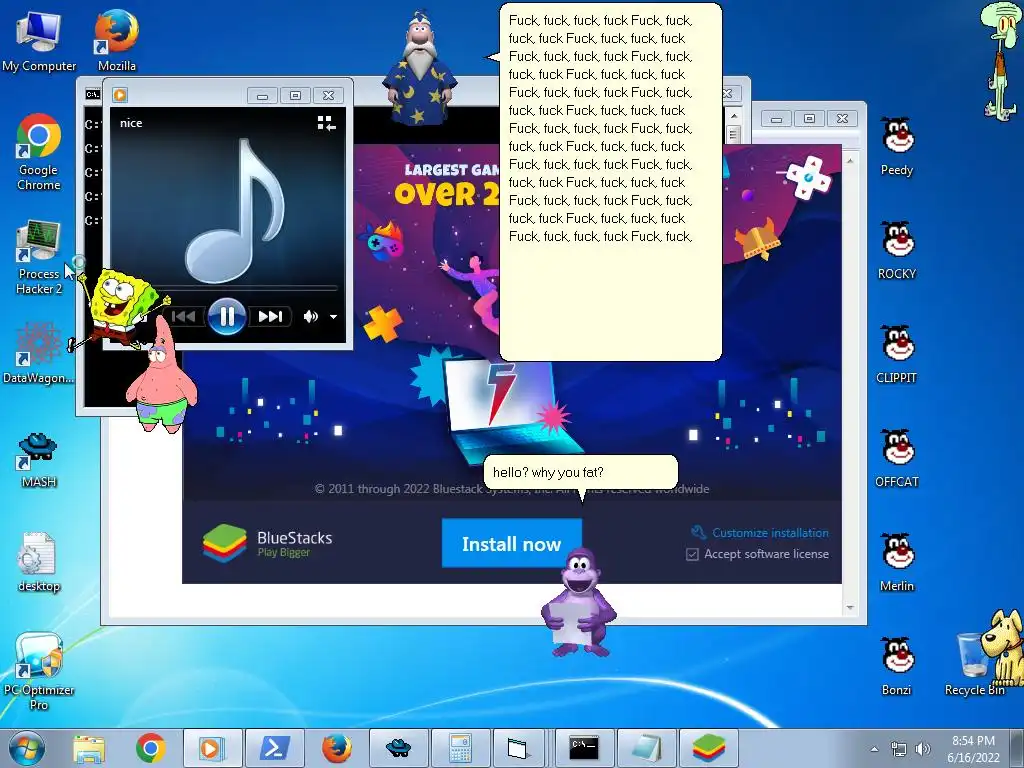This screenshot has width=1024, height=768.
Task: Skip to the next track in media player
Action: pos(270,317)
